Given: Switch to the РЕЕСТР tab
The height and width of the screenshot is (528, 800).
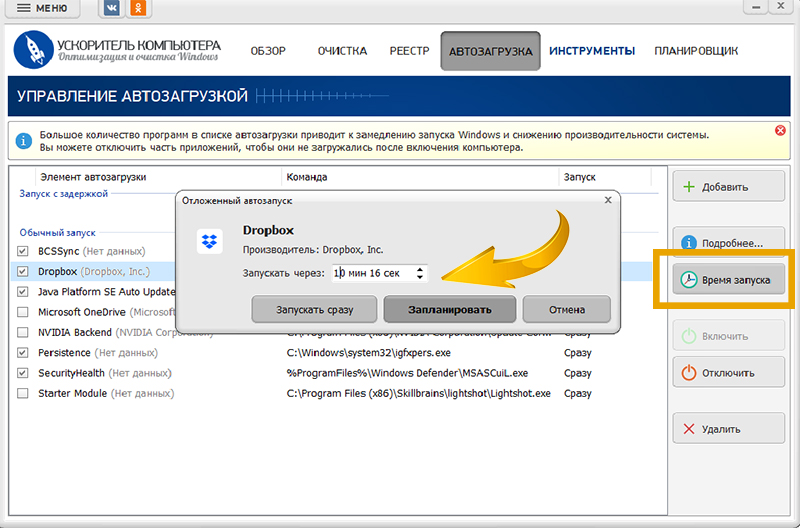Looking at the screenshot, I should (x=410, y=51).
